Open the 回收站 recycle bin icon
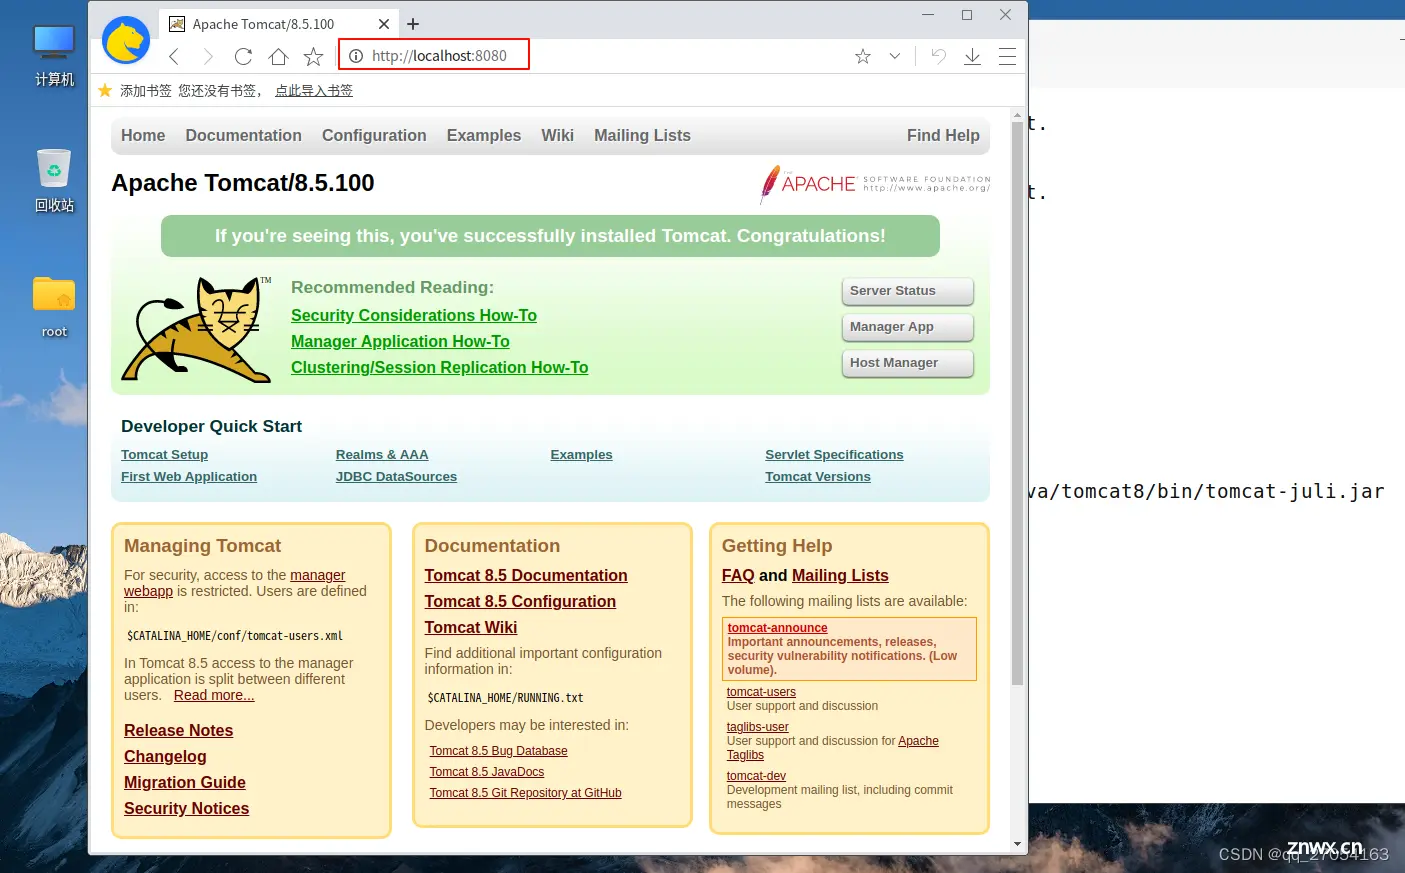The height and width of the screenshot is (873, 1405). coord(54,181)
